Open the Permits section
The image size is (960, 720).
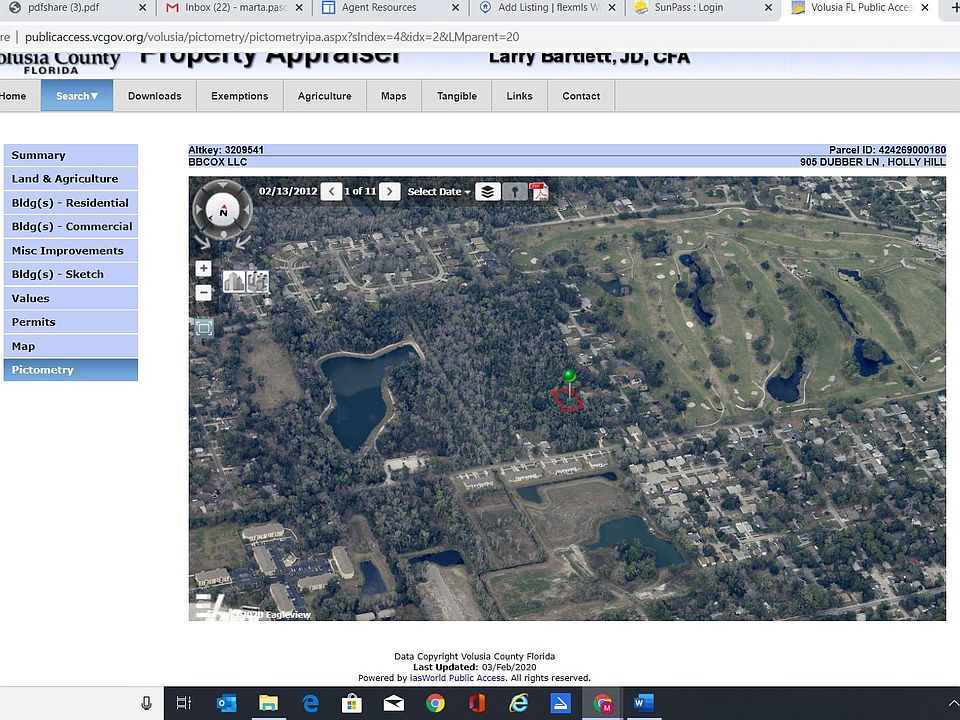click(x=70, y=322)
